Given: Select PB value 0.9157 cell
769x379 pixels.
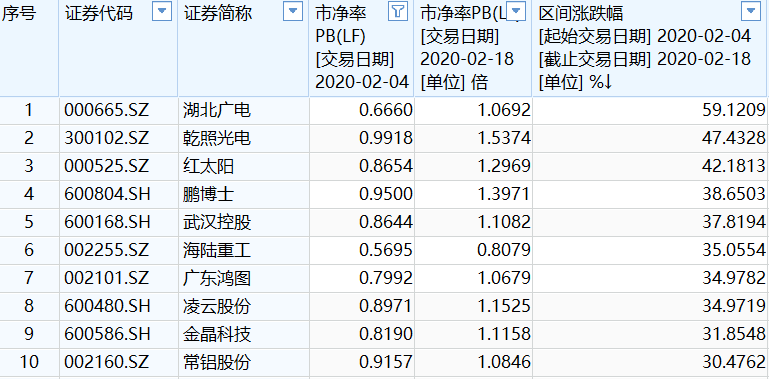Looking at the screenshot, I should [361, 362].
